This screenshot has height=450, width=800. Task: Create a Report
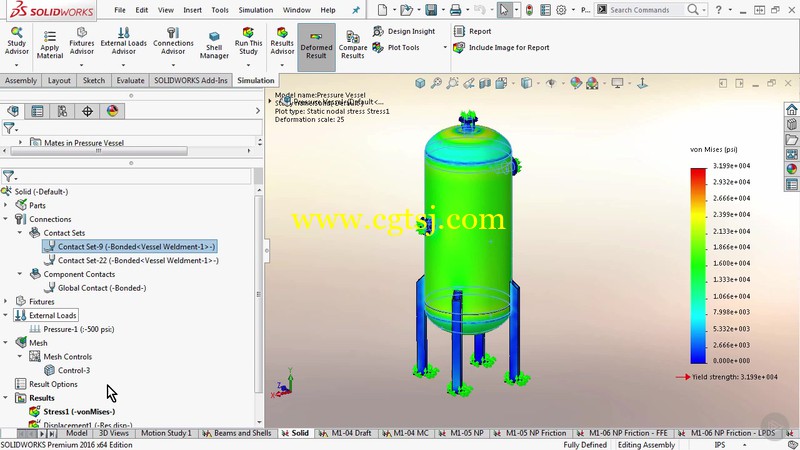pos(472,31)
